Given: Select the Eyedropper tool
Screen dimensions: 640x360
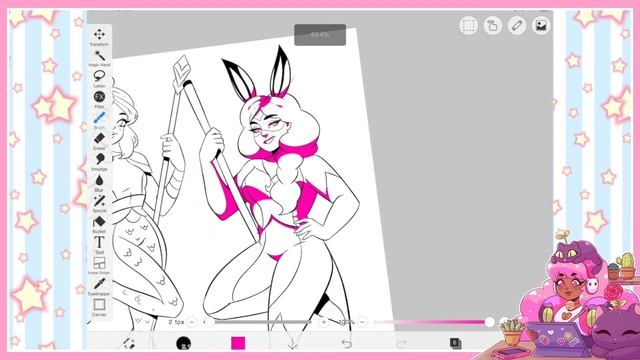Looking at the screenshot, I should 99,286.
